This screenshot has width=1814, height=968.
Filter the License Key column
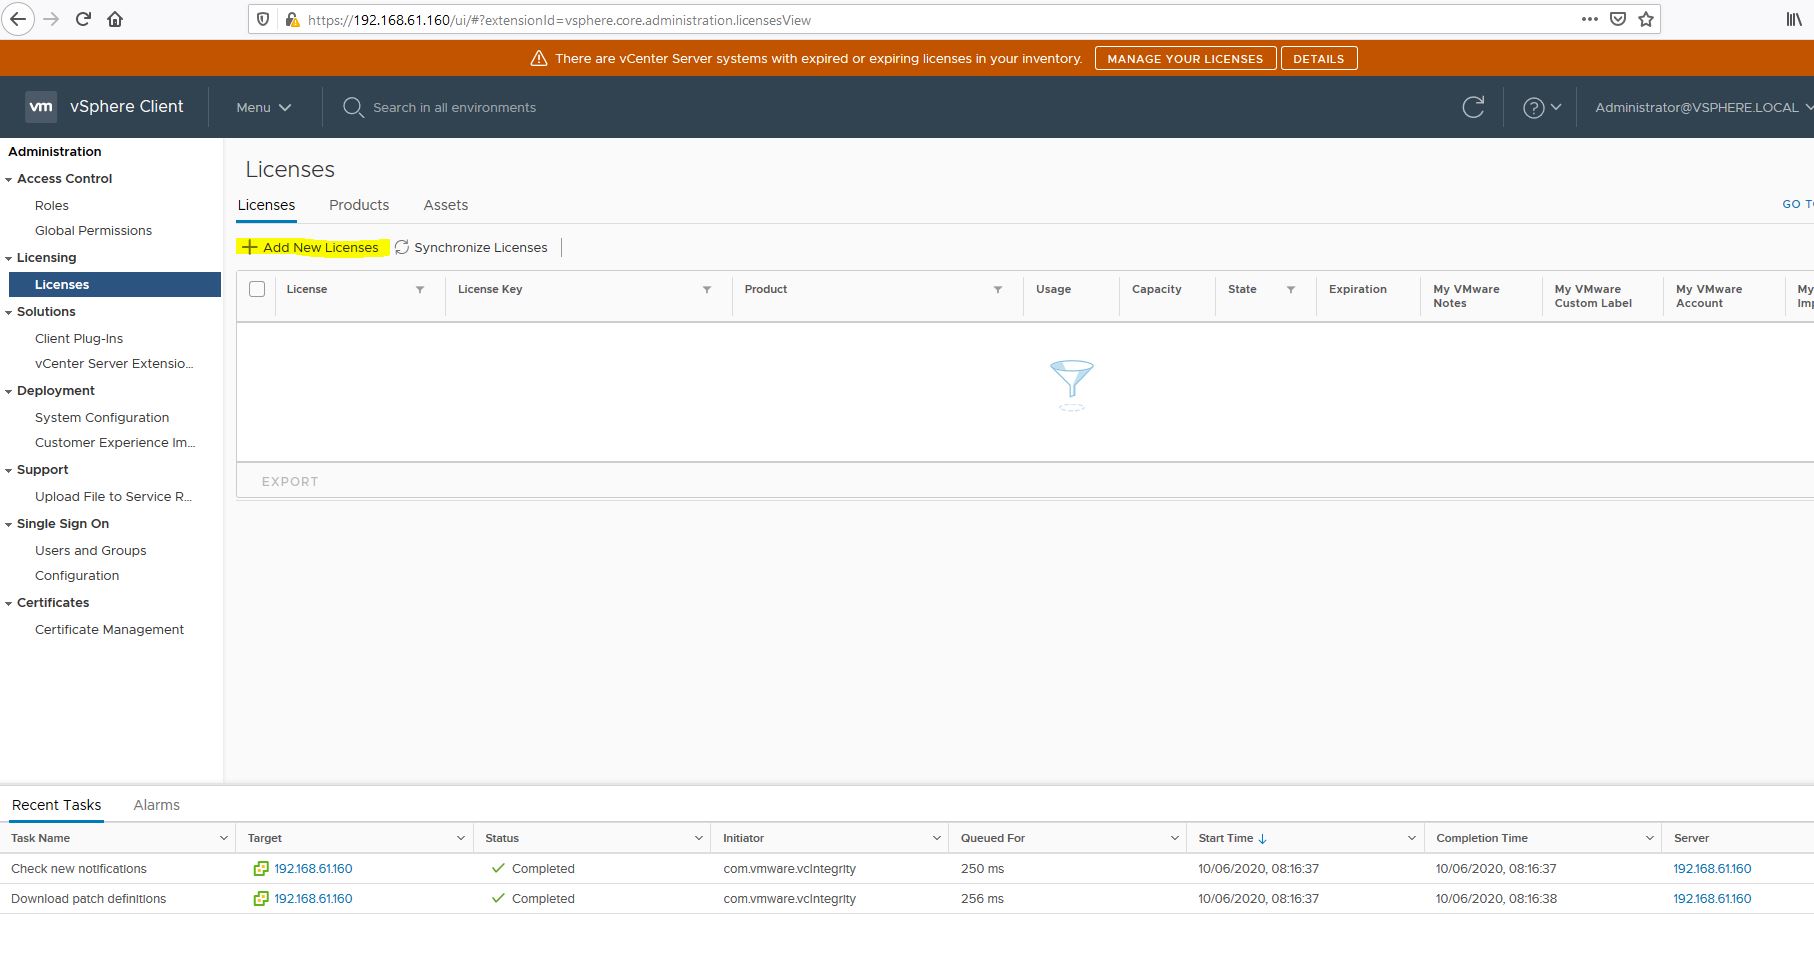(x=707, y=290)
